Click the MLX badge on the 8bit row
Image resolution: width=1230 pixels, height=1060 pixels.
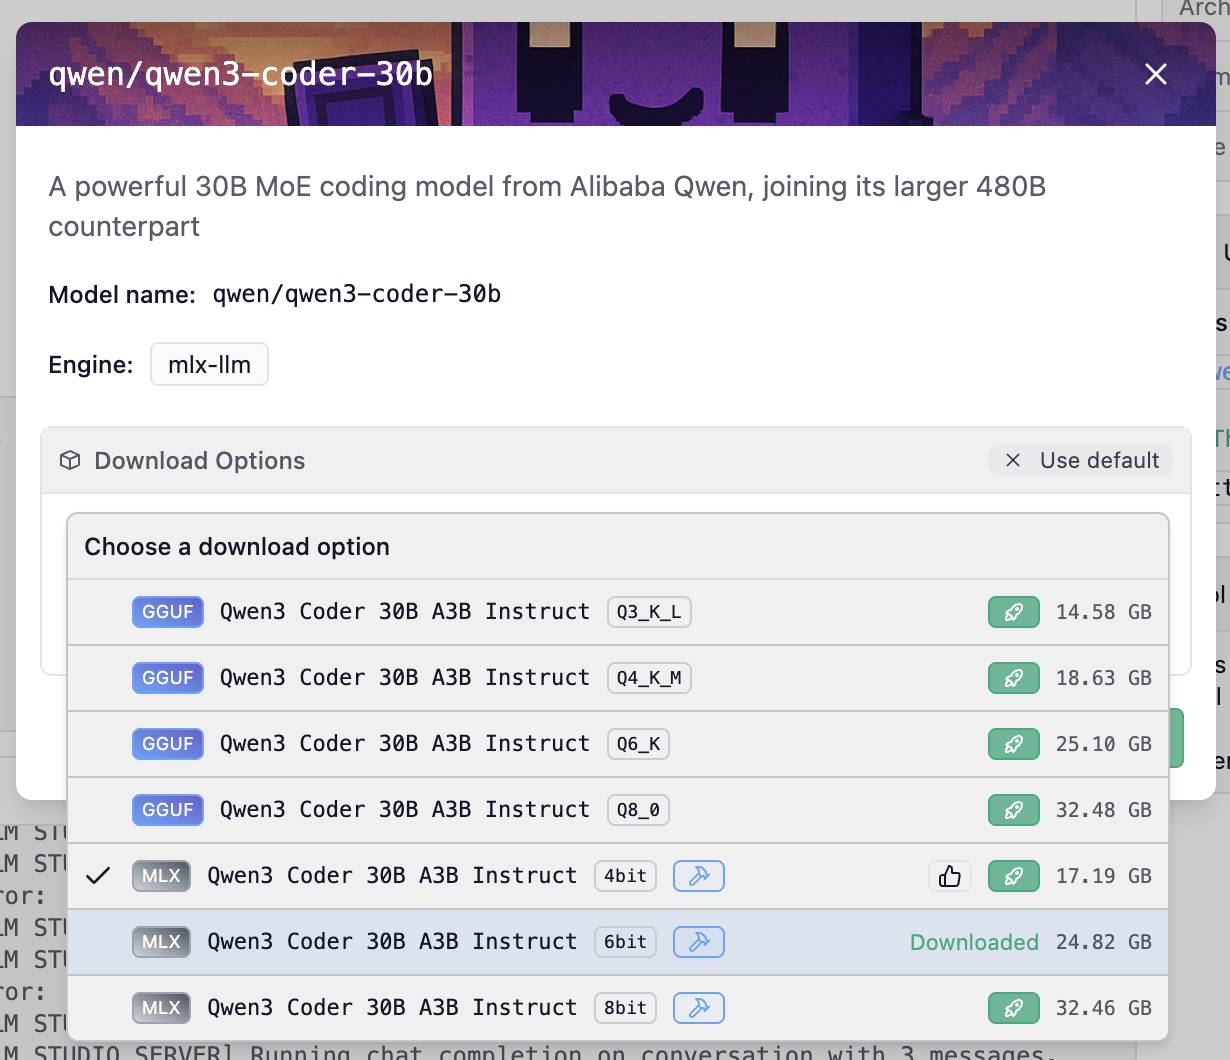tap(161, 1007)
